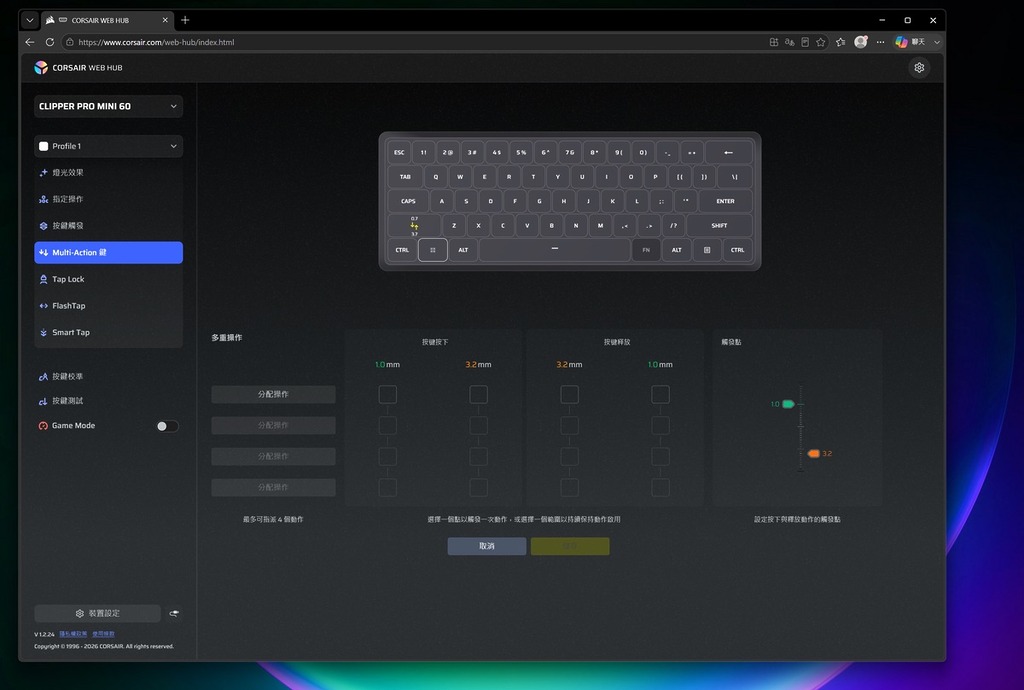Image resolution: width=1024 pixels, height=690 pixels.
Task: View site information lock icon
Action: click(x=70, y=42)
